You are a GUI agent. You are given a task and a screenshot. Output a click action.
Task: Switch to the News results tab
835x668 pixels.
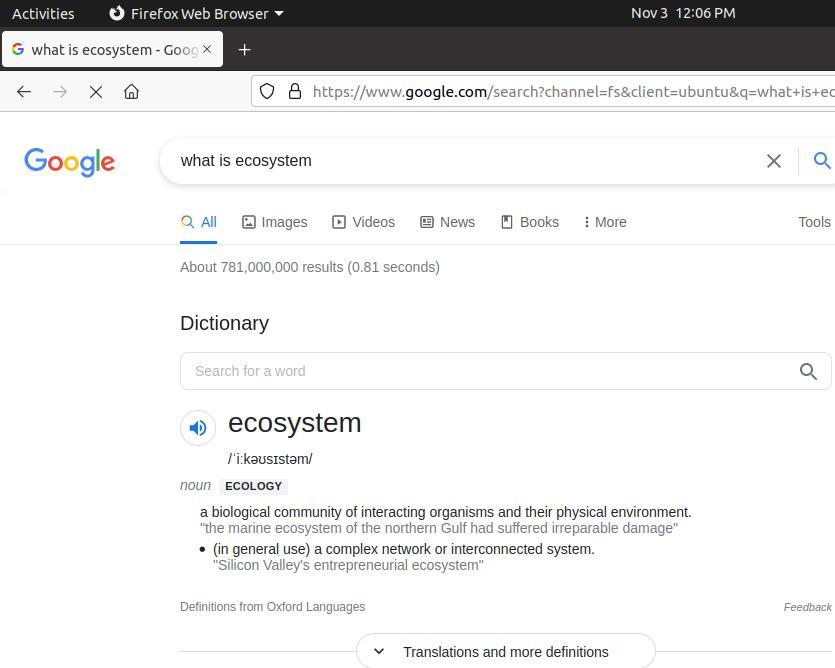coord(447,222)
